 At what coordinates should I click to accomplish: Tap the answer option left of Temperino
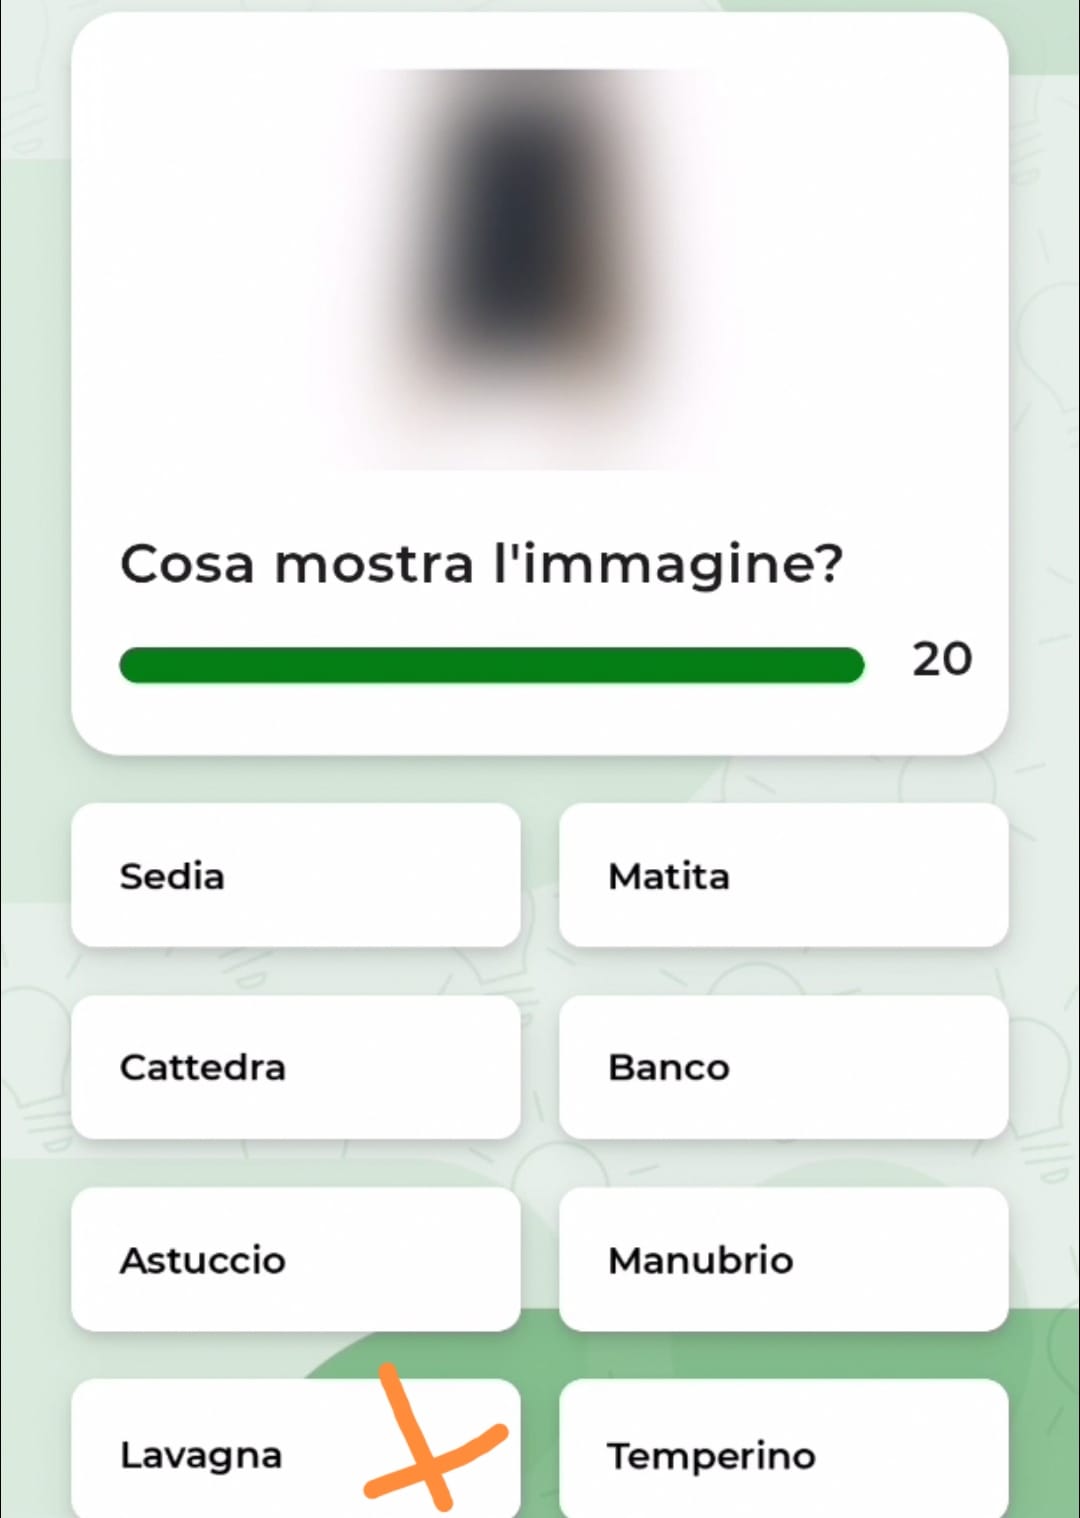296,1449
